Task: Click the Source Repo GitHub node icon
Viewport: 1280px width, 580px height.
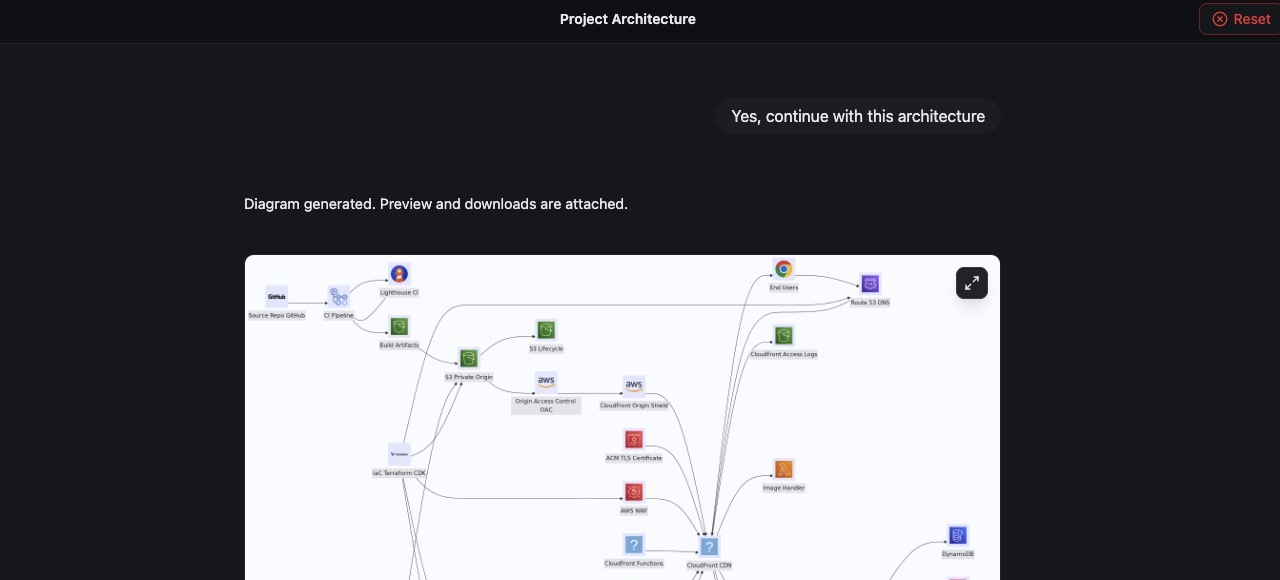Action: point(277,297)
